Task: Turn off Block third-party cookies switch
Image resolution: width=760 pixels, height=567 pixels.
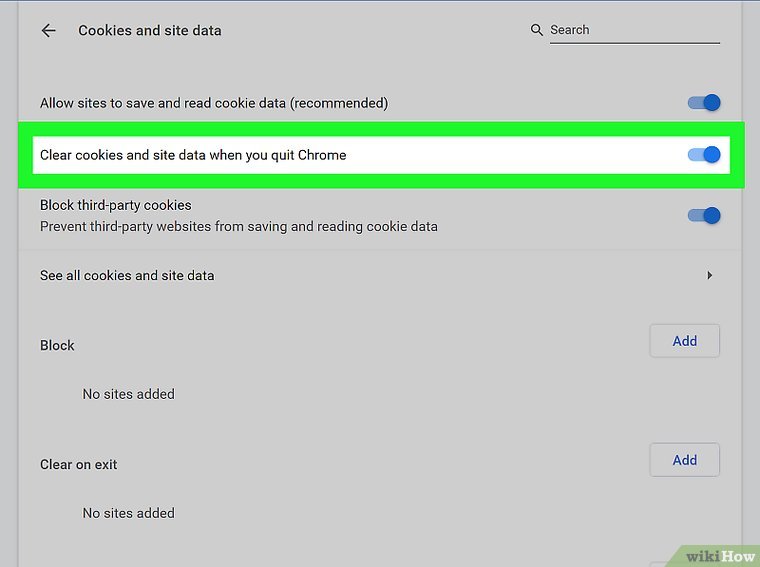Action: 704,215
